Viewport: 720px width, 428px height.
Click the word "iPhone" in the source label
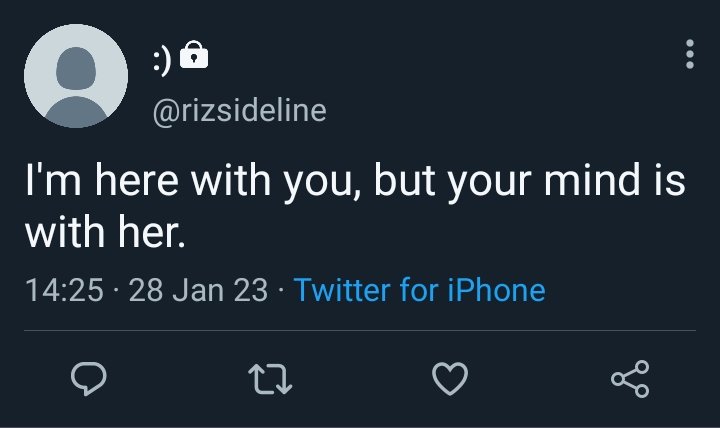point(496,290)
